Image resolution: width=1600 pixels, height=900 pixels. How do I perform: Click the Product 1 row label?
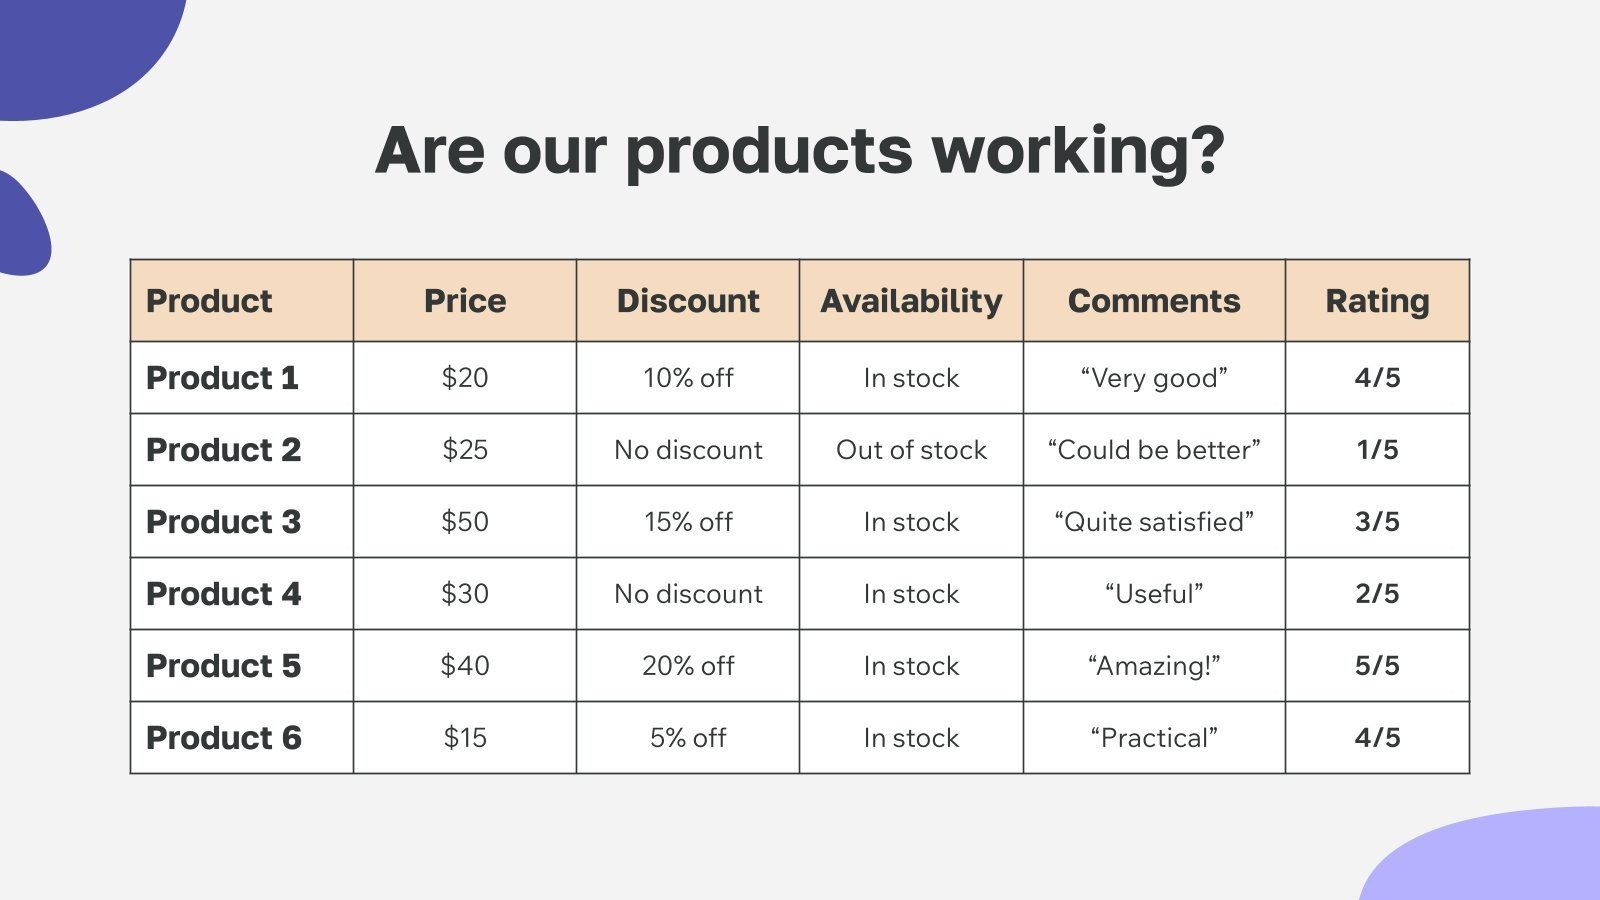tap(222, 378)
